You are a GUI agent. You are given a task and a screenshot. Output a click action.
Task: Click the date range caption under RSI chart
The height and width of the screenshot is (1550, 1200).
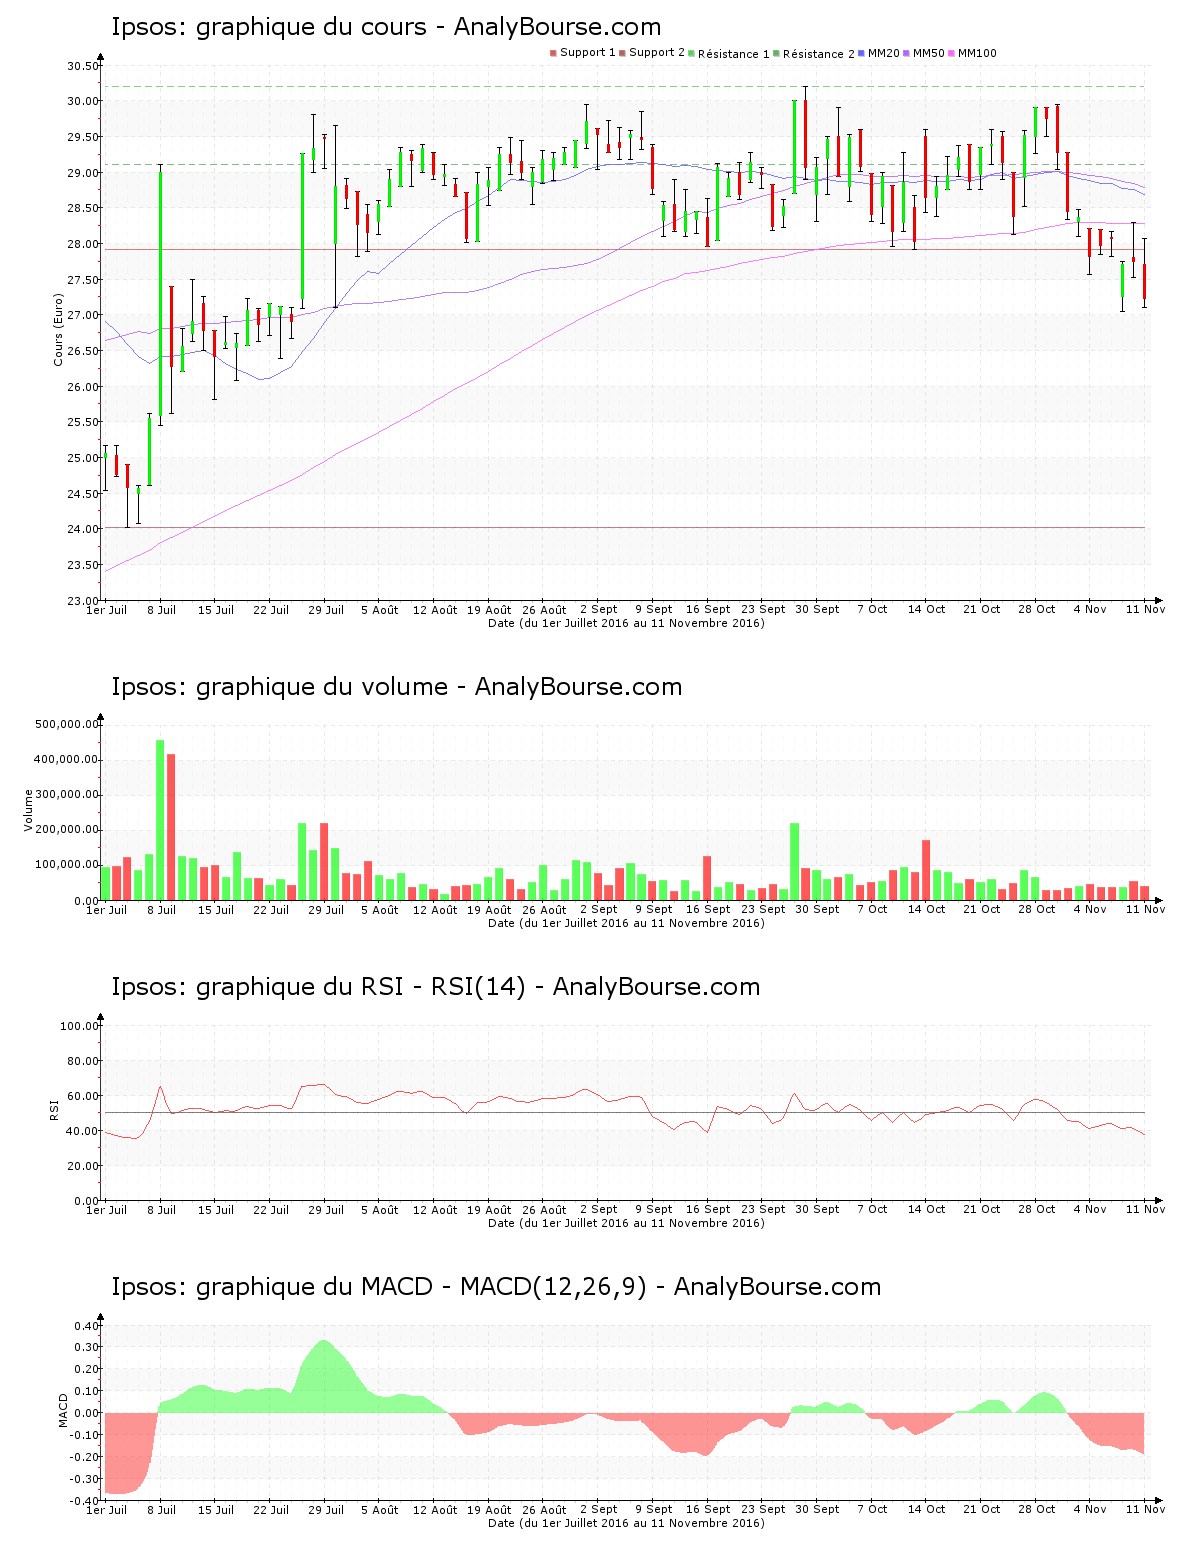626,1223
